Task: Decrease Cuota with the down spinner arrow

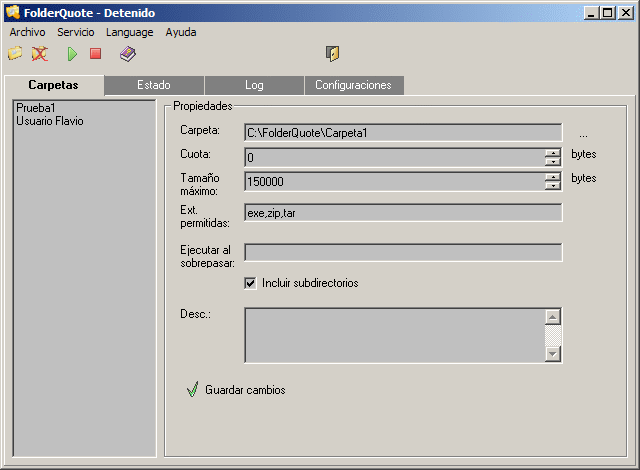Action: coord(553,162)
